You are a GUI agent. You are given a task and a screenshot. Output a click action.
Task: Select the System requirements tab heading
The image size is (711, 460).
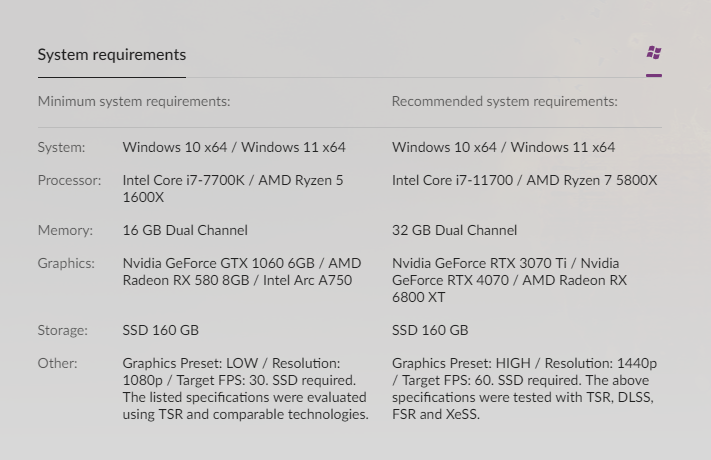(112, 55)
